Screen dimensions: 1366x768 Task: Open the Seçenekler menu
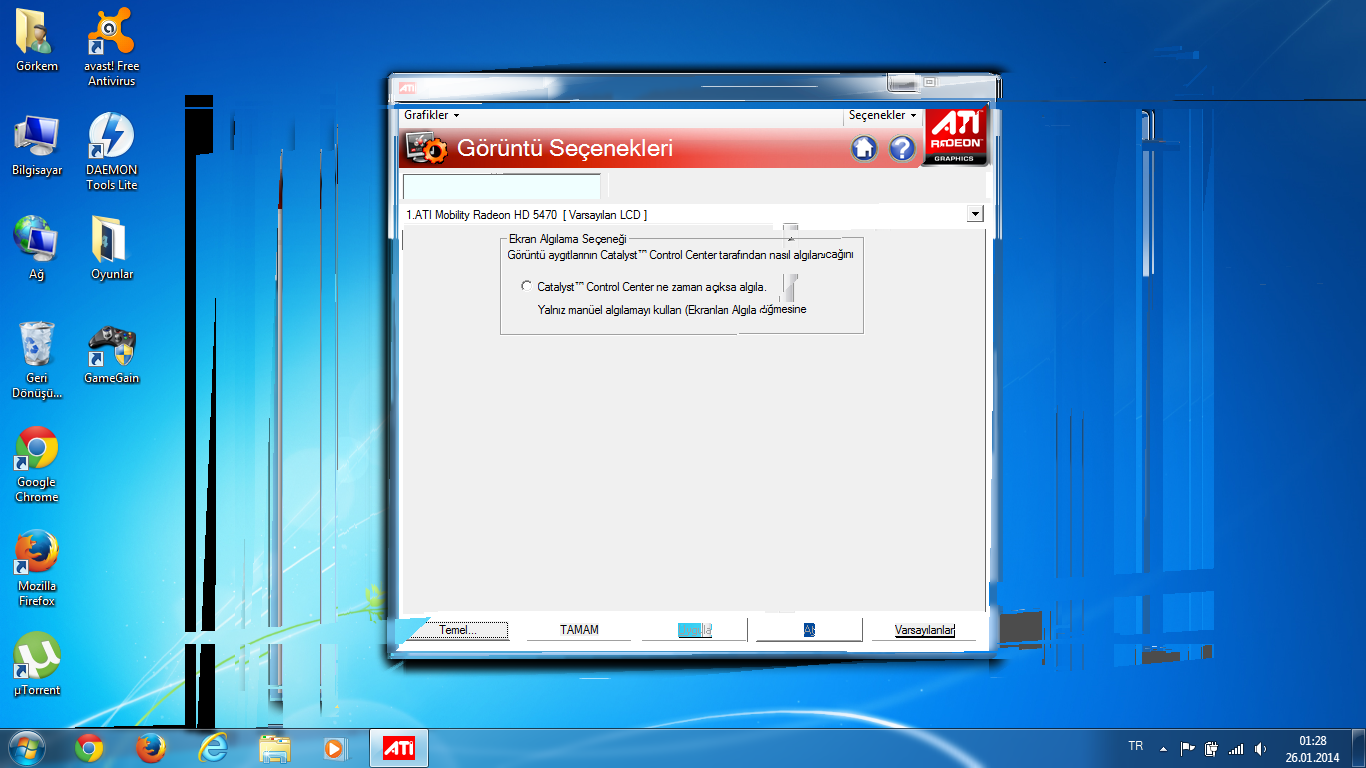click(x=883, y=115)
